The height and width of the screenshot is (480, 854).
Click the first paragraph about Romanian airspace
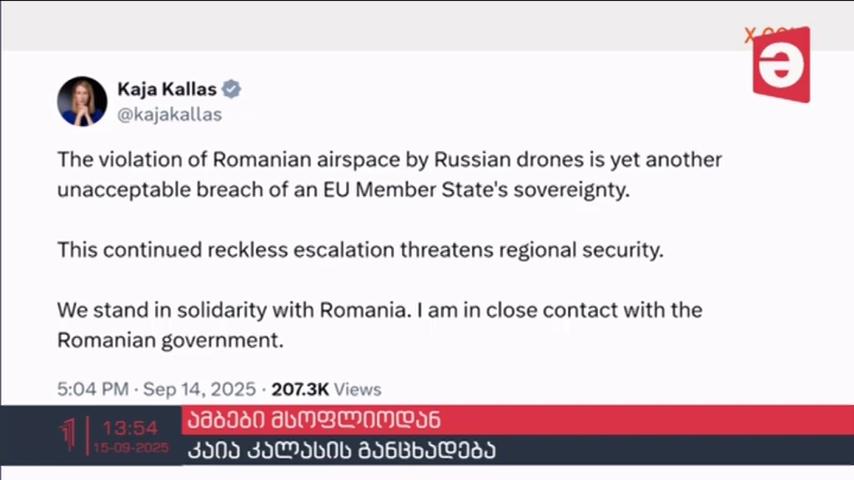389,174
